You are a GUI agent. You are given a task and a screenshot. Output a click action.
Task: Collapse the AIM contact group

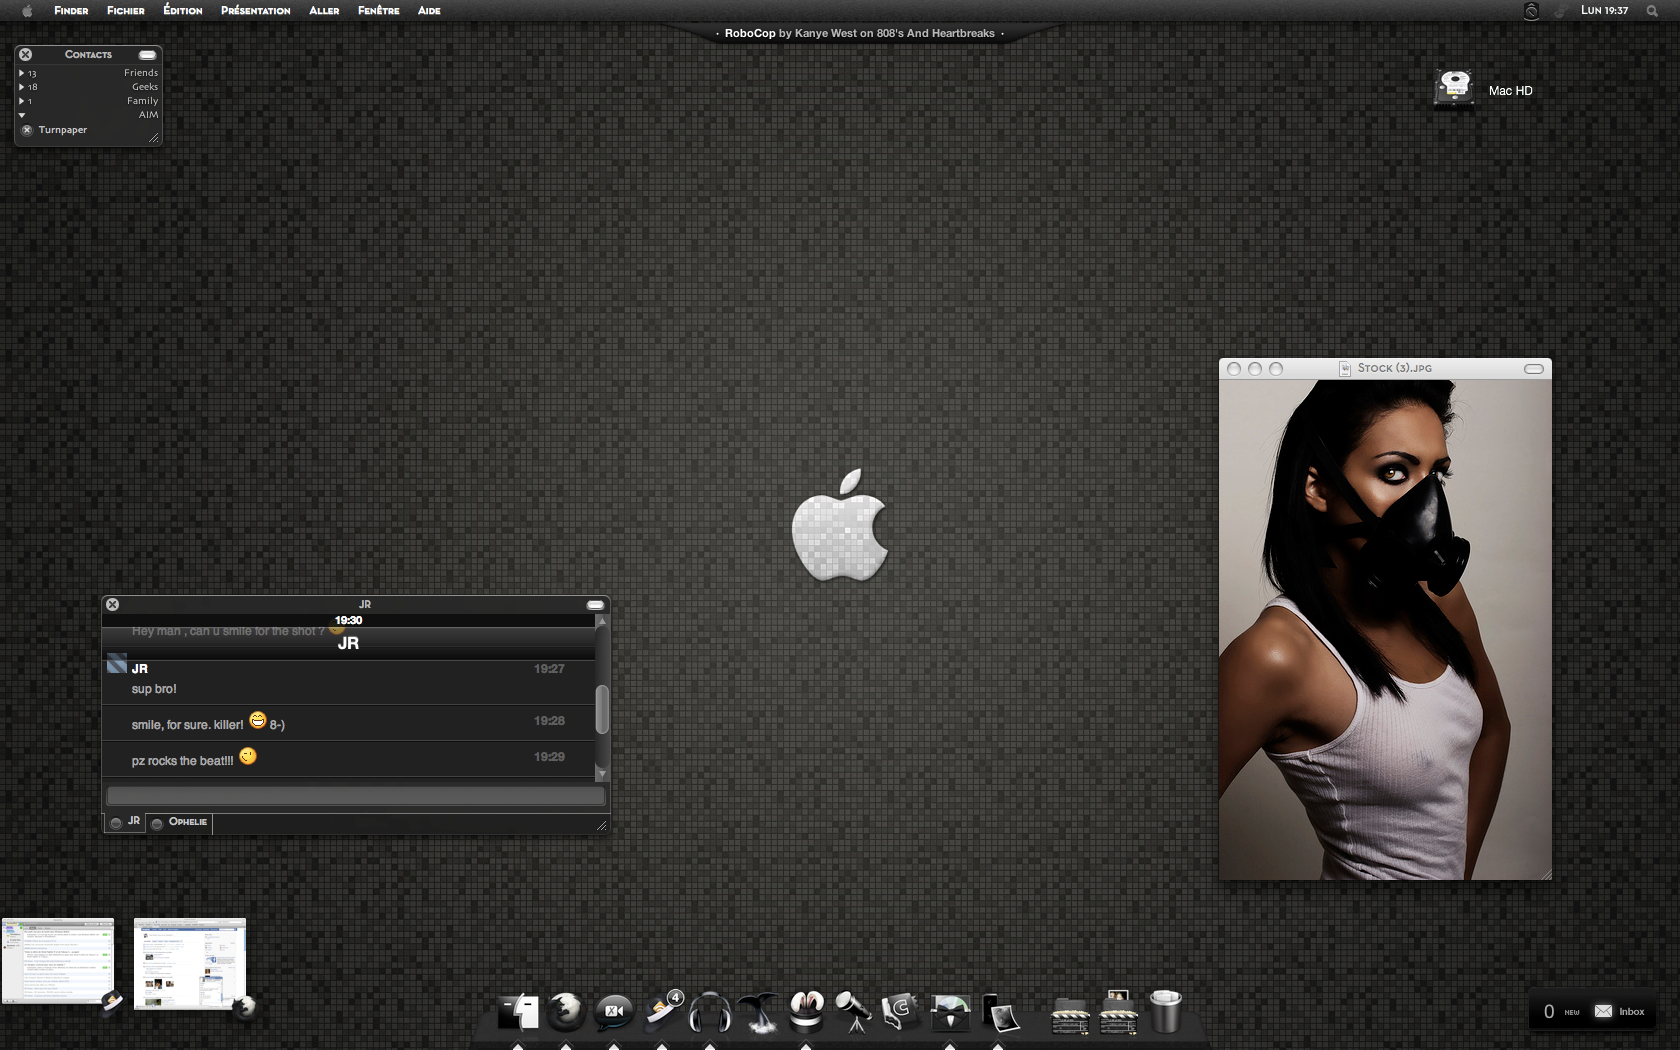tap(22, 115)
